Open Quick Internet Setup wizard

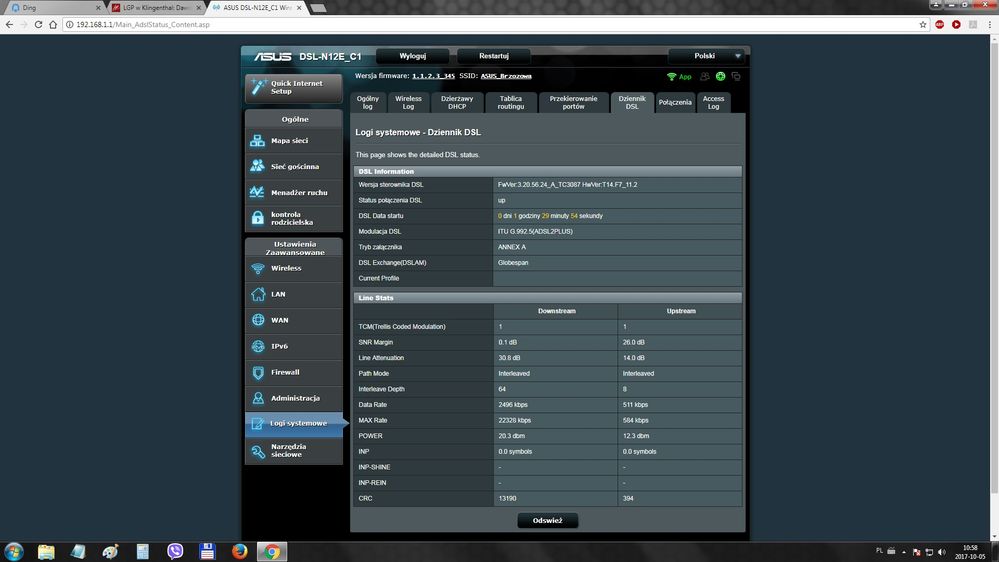(293, 87)
